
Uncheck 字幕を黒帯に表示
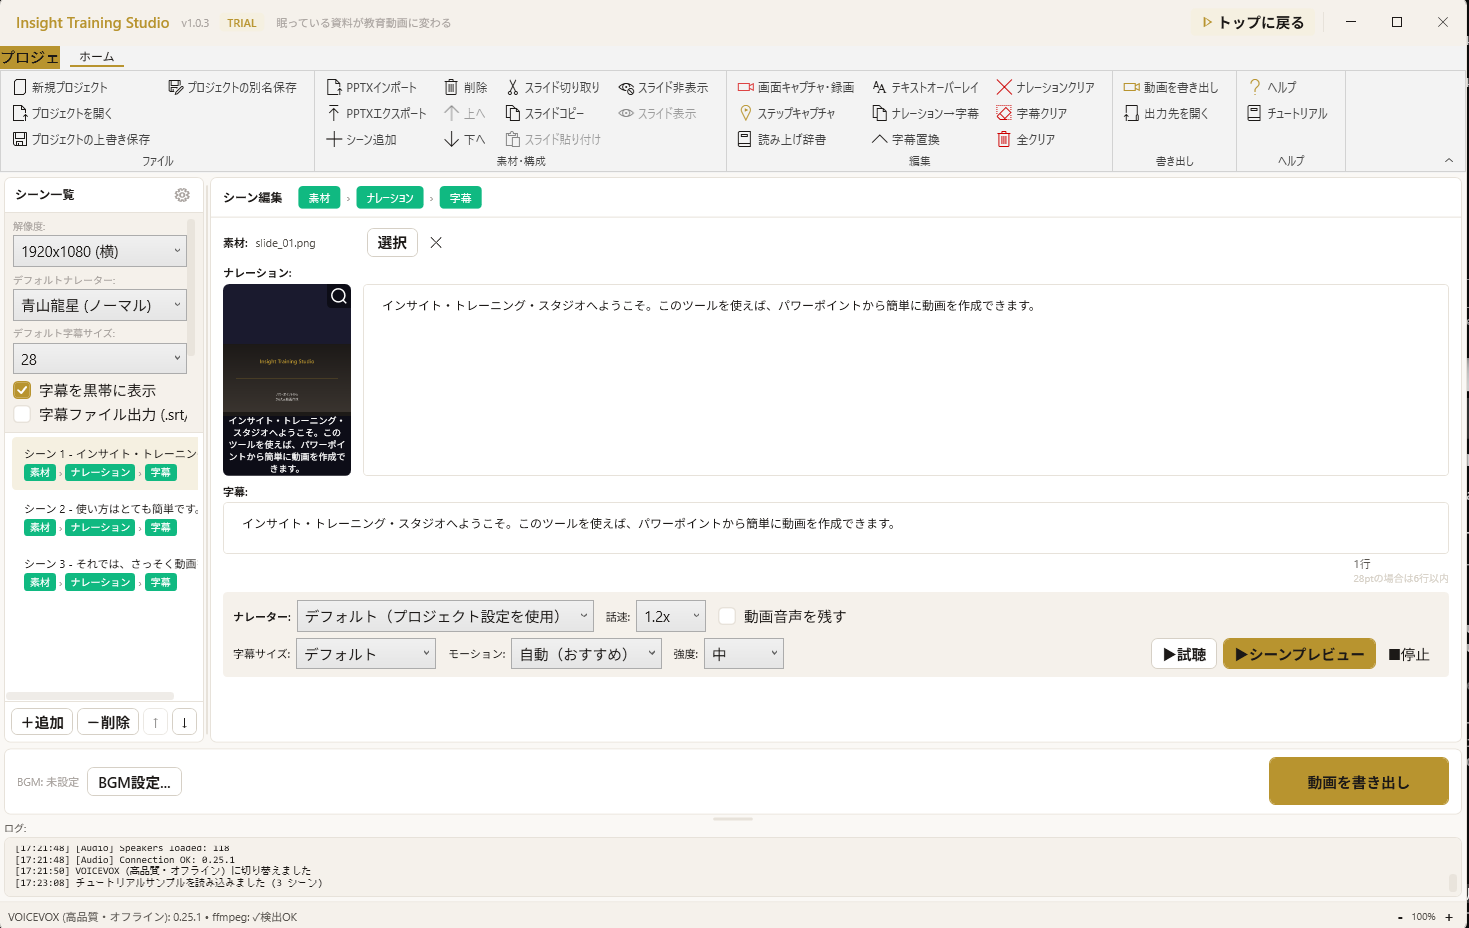tap(21, 390)
